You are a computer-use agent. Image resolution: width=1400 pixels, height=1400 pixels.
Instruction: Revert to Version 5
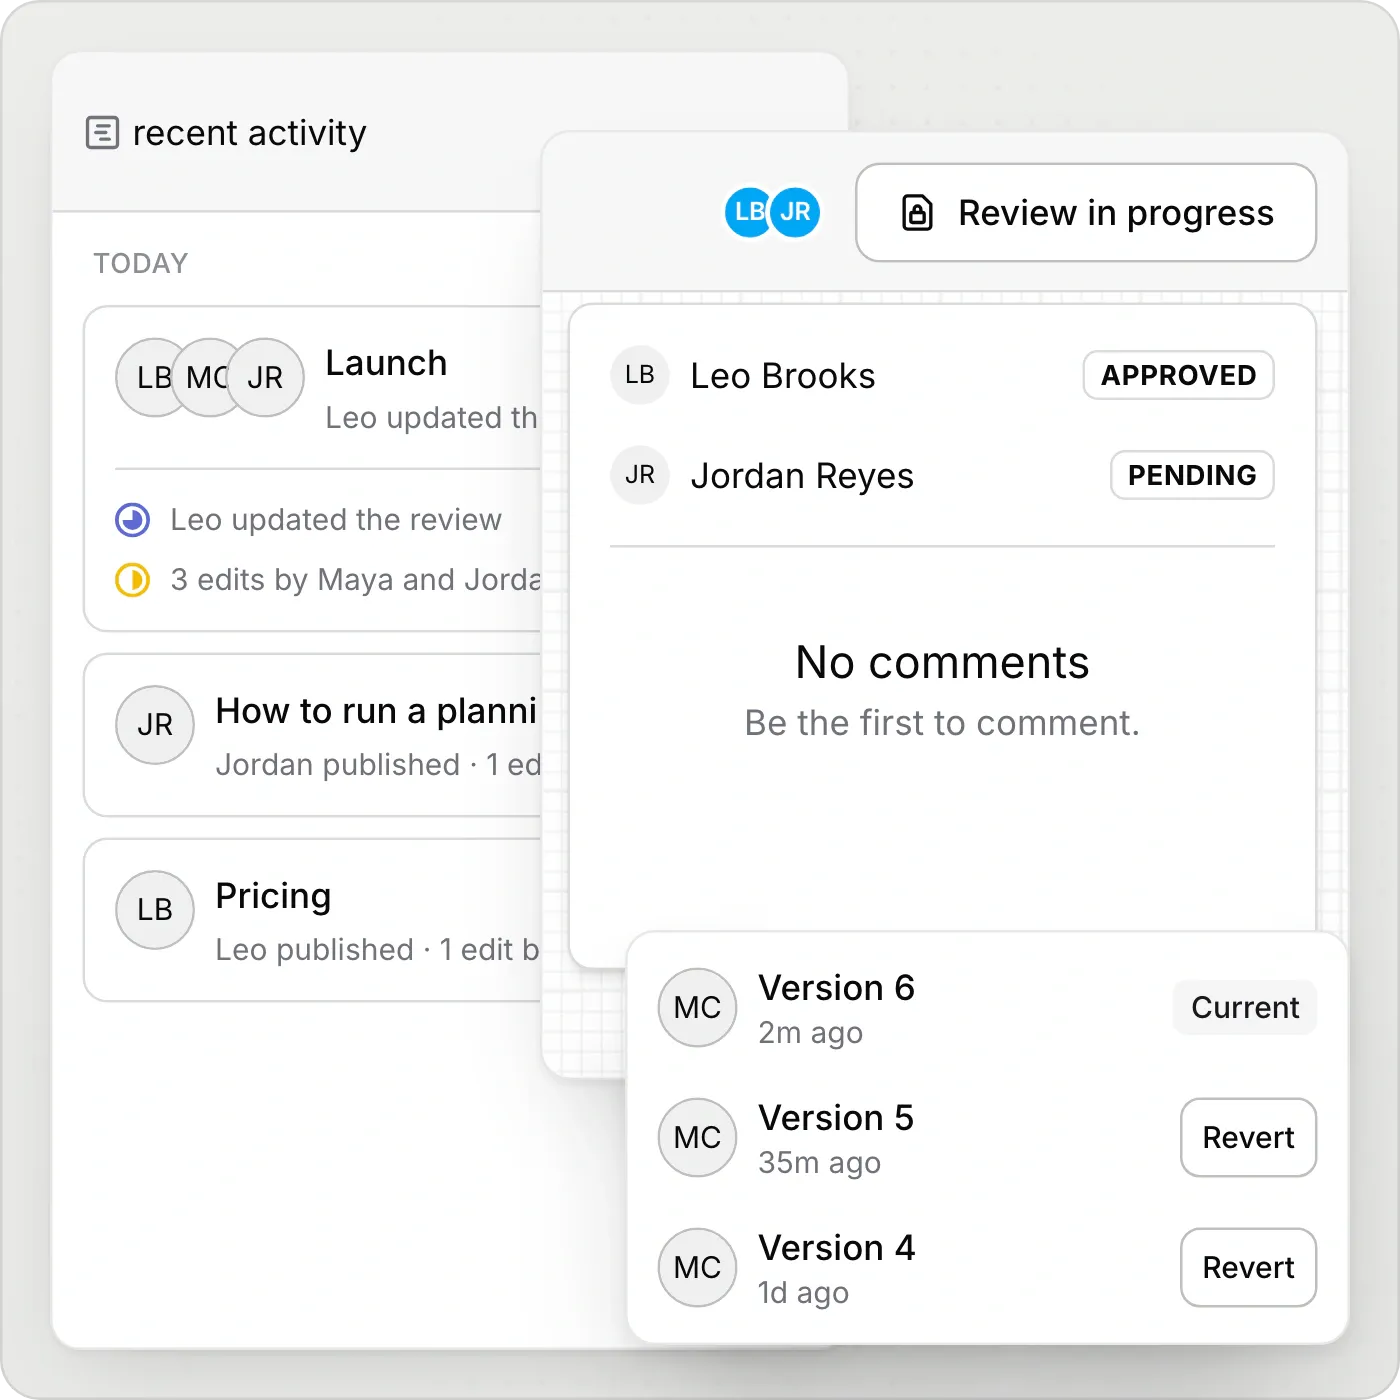pyautogui.click(x=1248, y=1137)
